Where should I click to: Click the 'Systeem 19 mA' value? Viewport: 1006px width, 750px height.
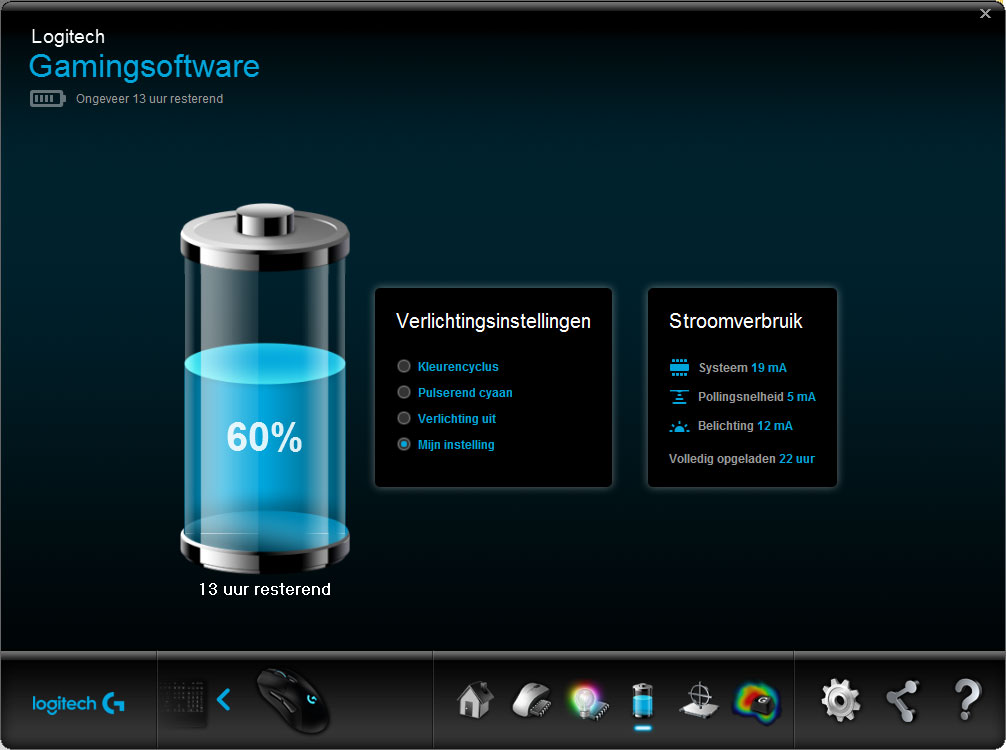(x=742, y=368)
